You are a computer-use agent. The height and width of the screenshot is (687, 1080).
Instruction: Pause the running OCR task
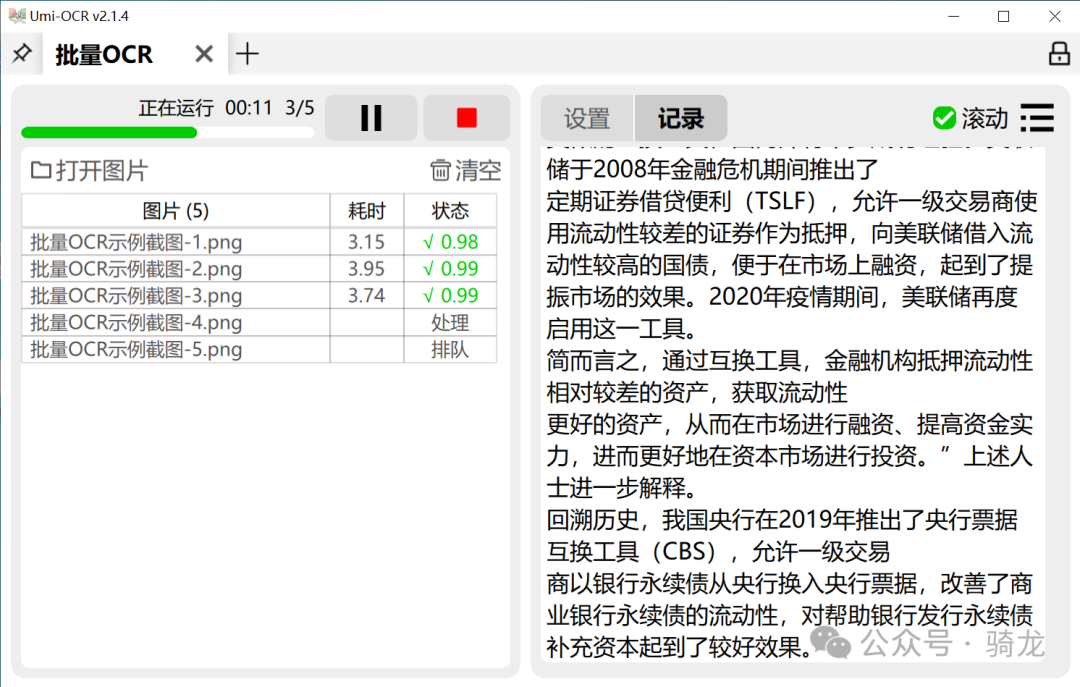[x=371, y=118]
